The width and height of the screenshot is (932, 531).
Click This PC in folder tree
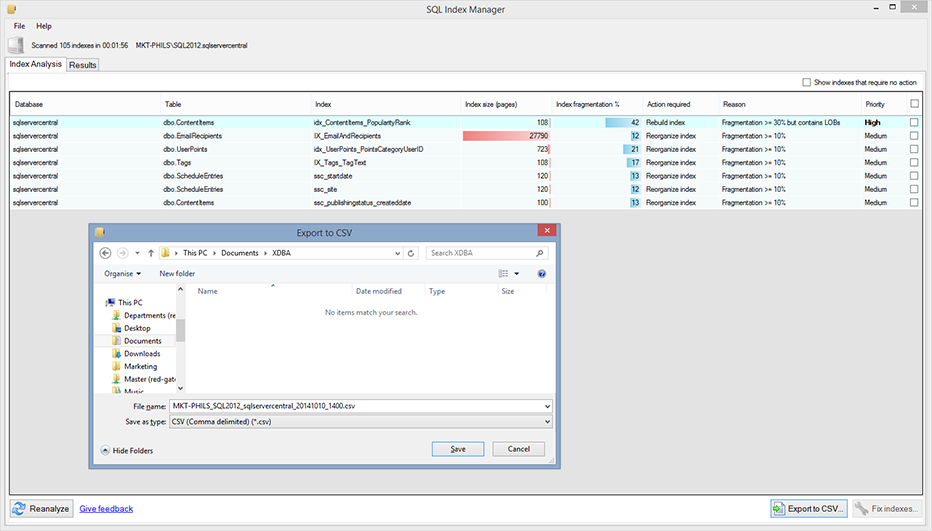tap(124, 303)
